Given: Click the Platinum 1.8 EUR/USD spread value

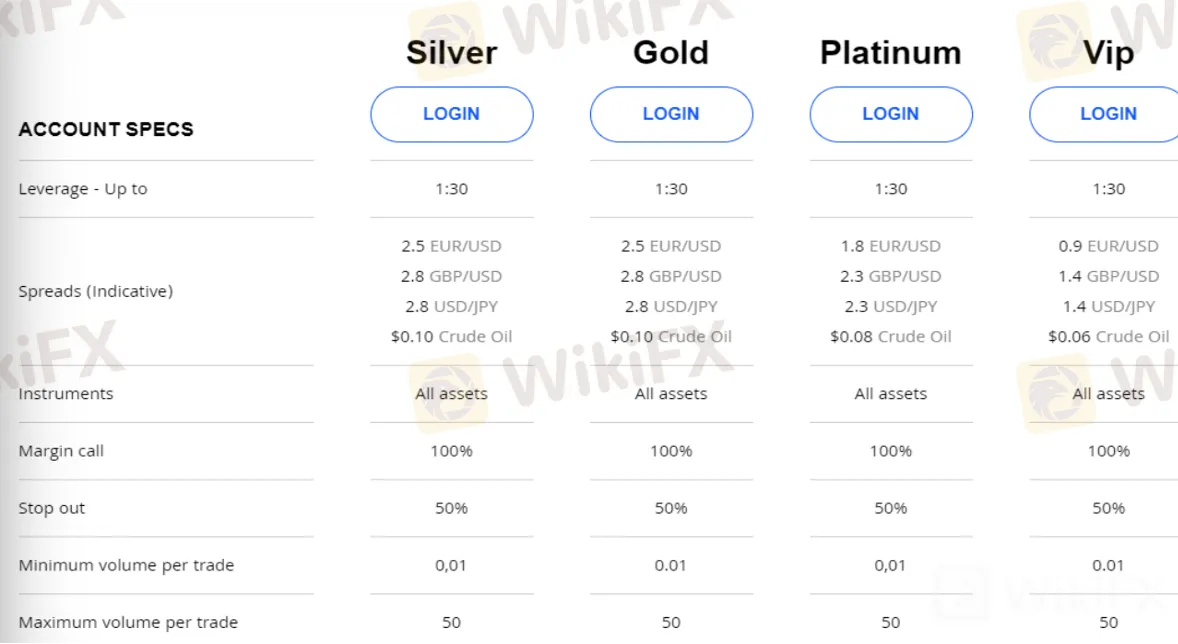Looking at the screenshot, I should coord(891,246).
